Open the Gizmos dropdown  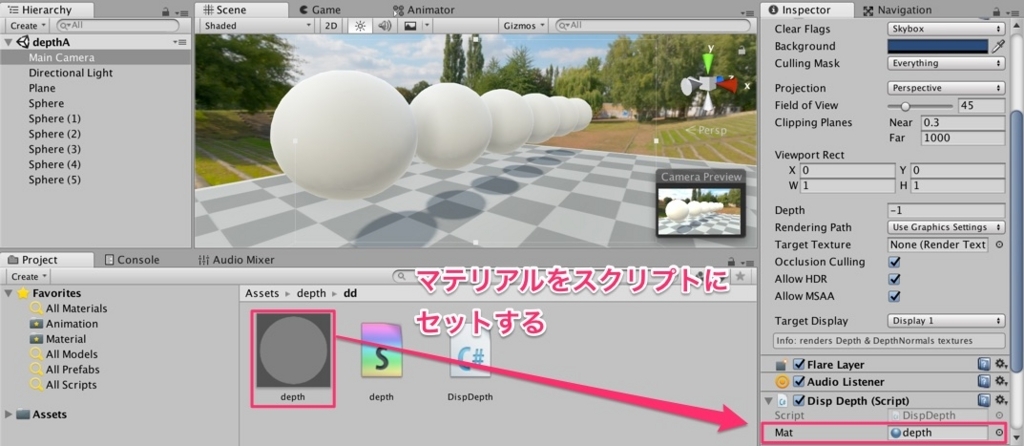coord(524,26)
